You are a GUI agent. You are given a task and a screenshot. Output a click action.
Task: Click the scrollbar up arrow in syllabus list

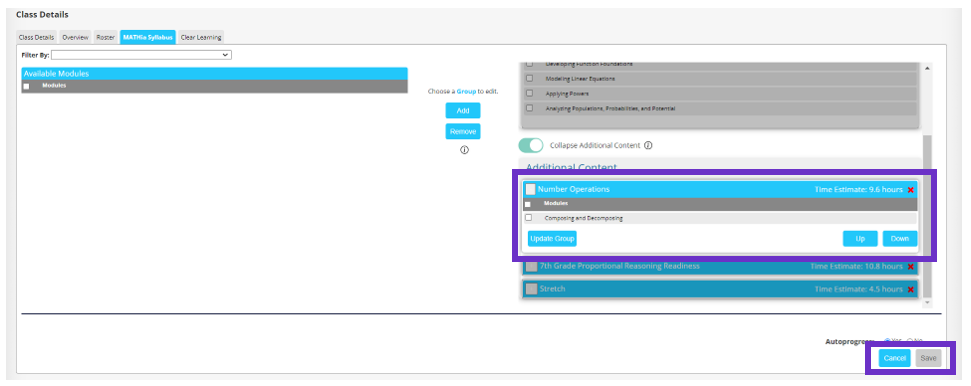927,68
